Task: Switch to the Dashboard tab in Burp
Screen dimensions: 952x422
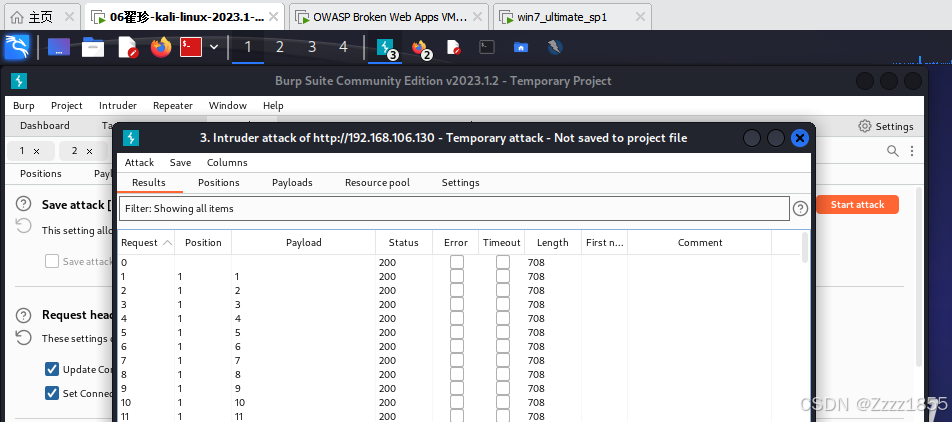Action: coord(45,126)
